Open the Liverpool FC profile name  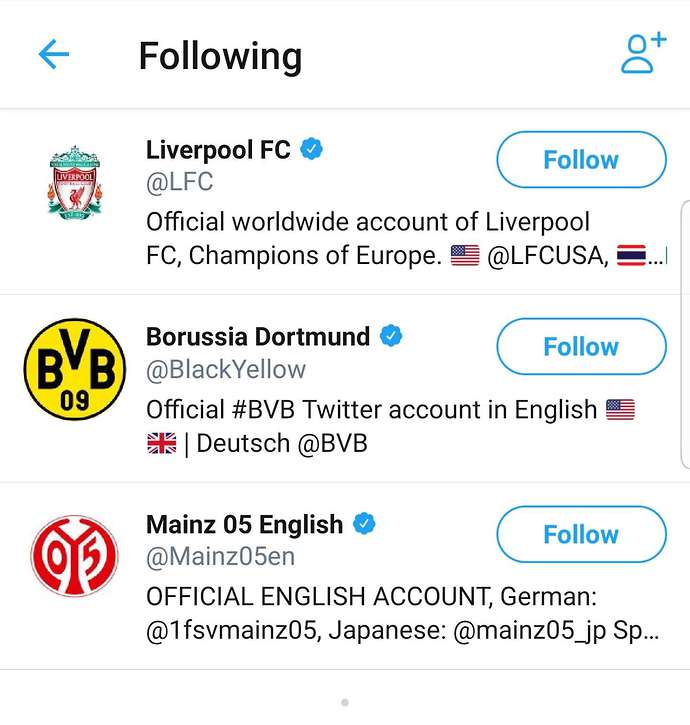(x=218, y=150)
